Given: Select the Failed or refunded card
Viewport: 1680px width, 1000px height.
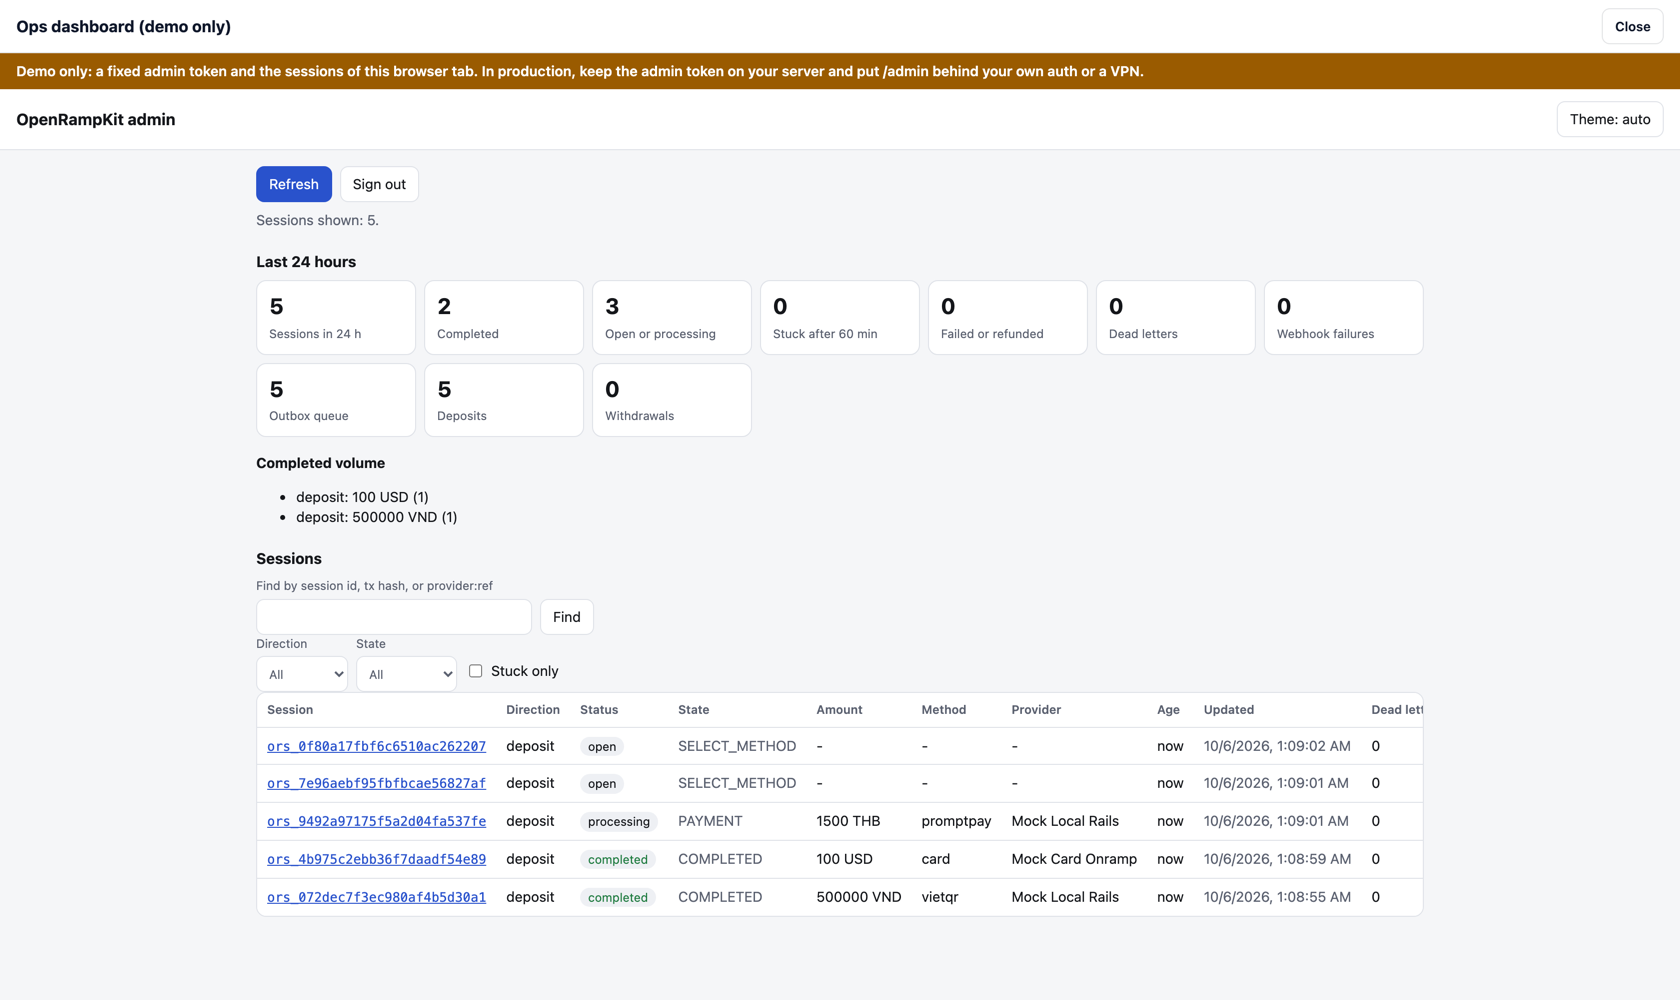Looking at the screenshot, I should tap(1008, 317).
